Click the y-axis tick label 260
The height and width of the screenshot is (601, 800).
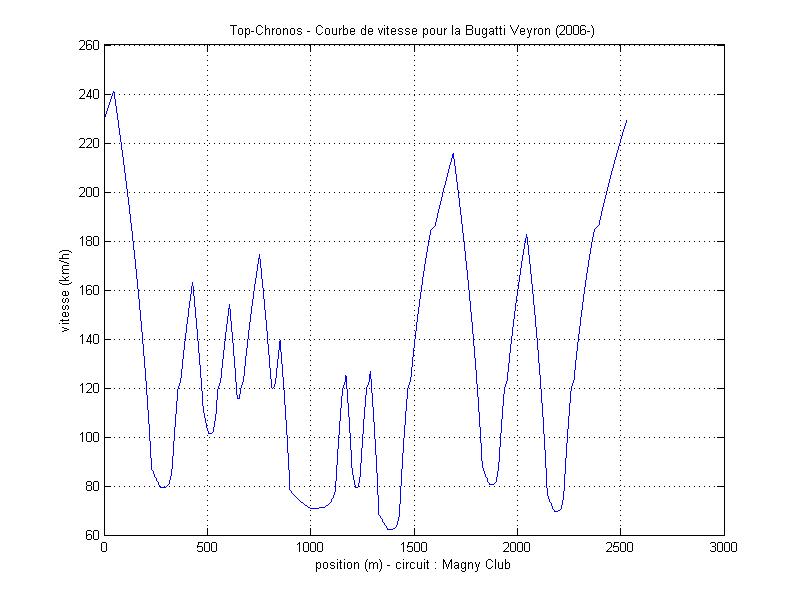point(89,45)
